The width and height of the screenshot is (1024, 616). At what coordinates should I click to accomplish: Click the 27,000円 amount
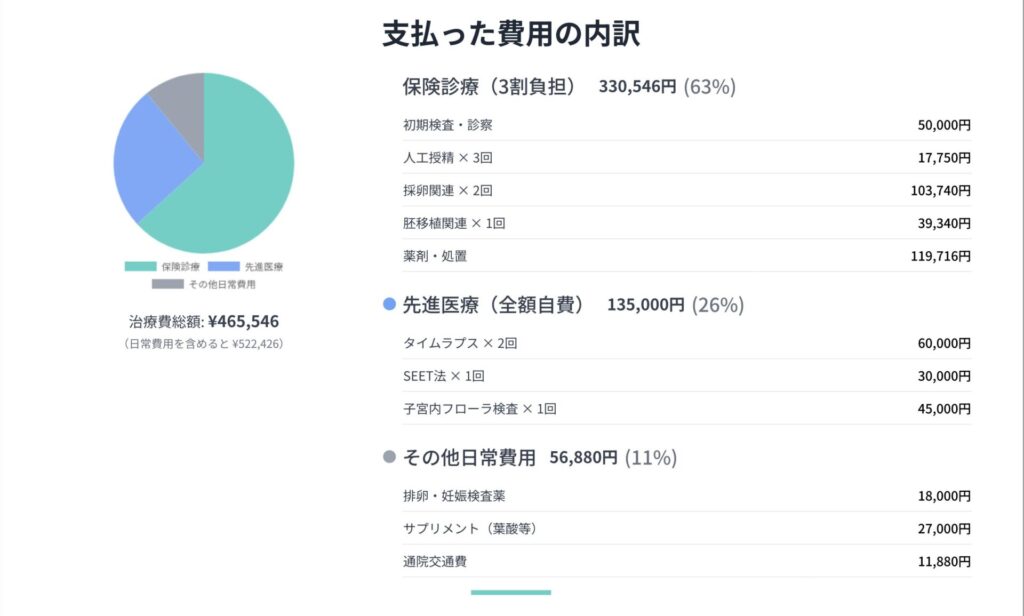pyautogui.click(x=944, y=529)
